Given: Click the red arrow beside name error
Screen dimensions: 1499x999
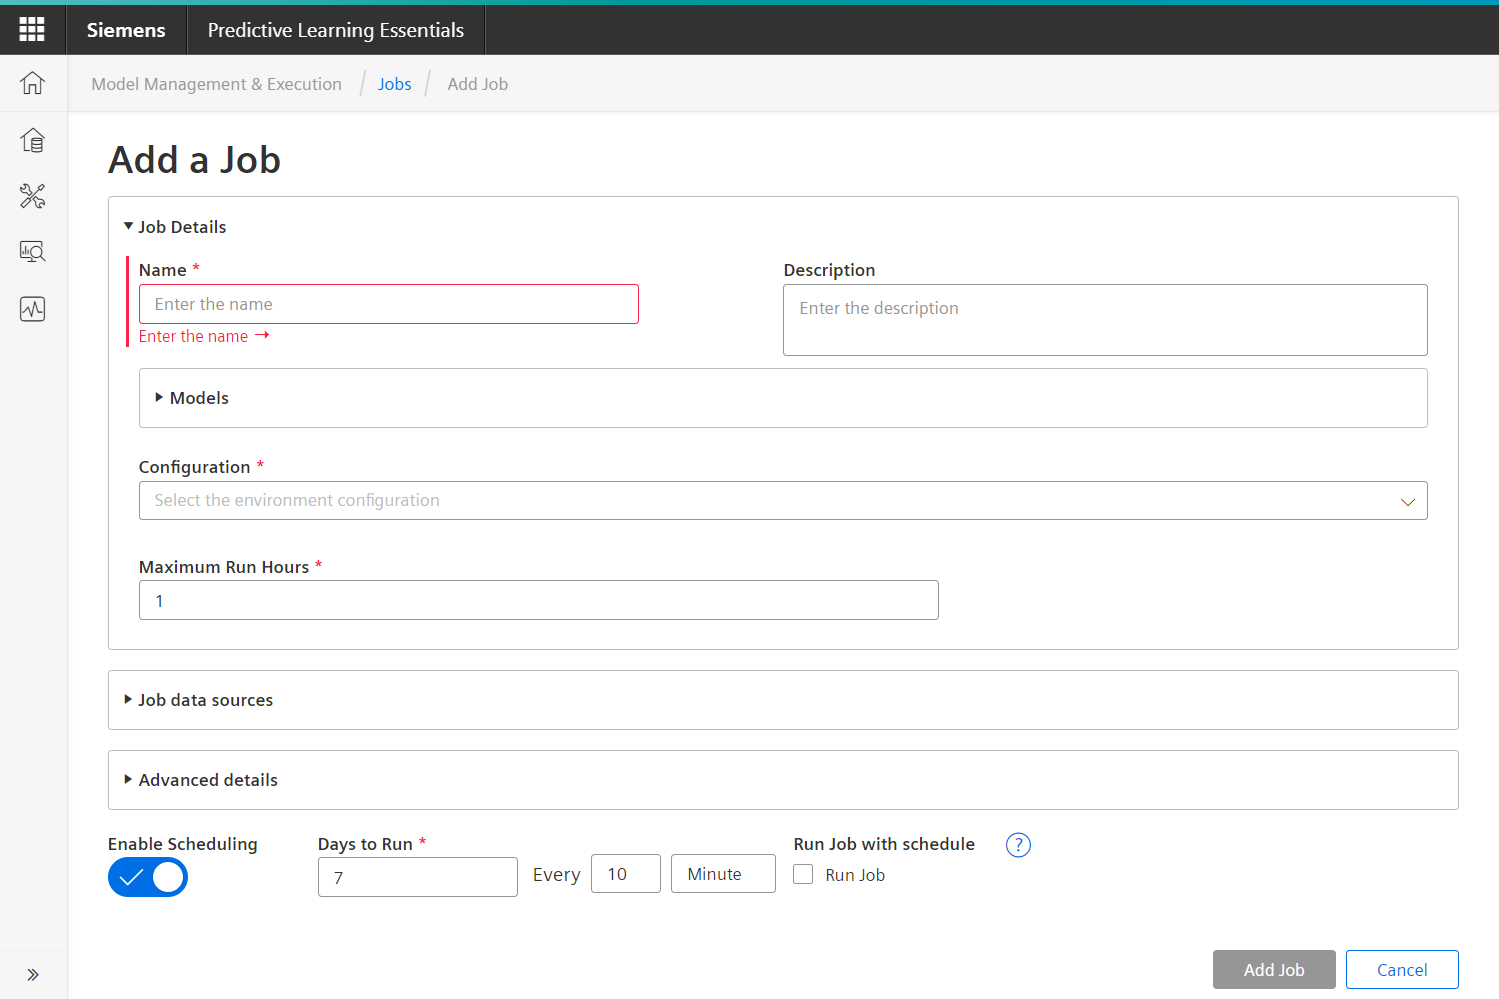Looking at the screenshot, I should [x=262, y=335].
